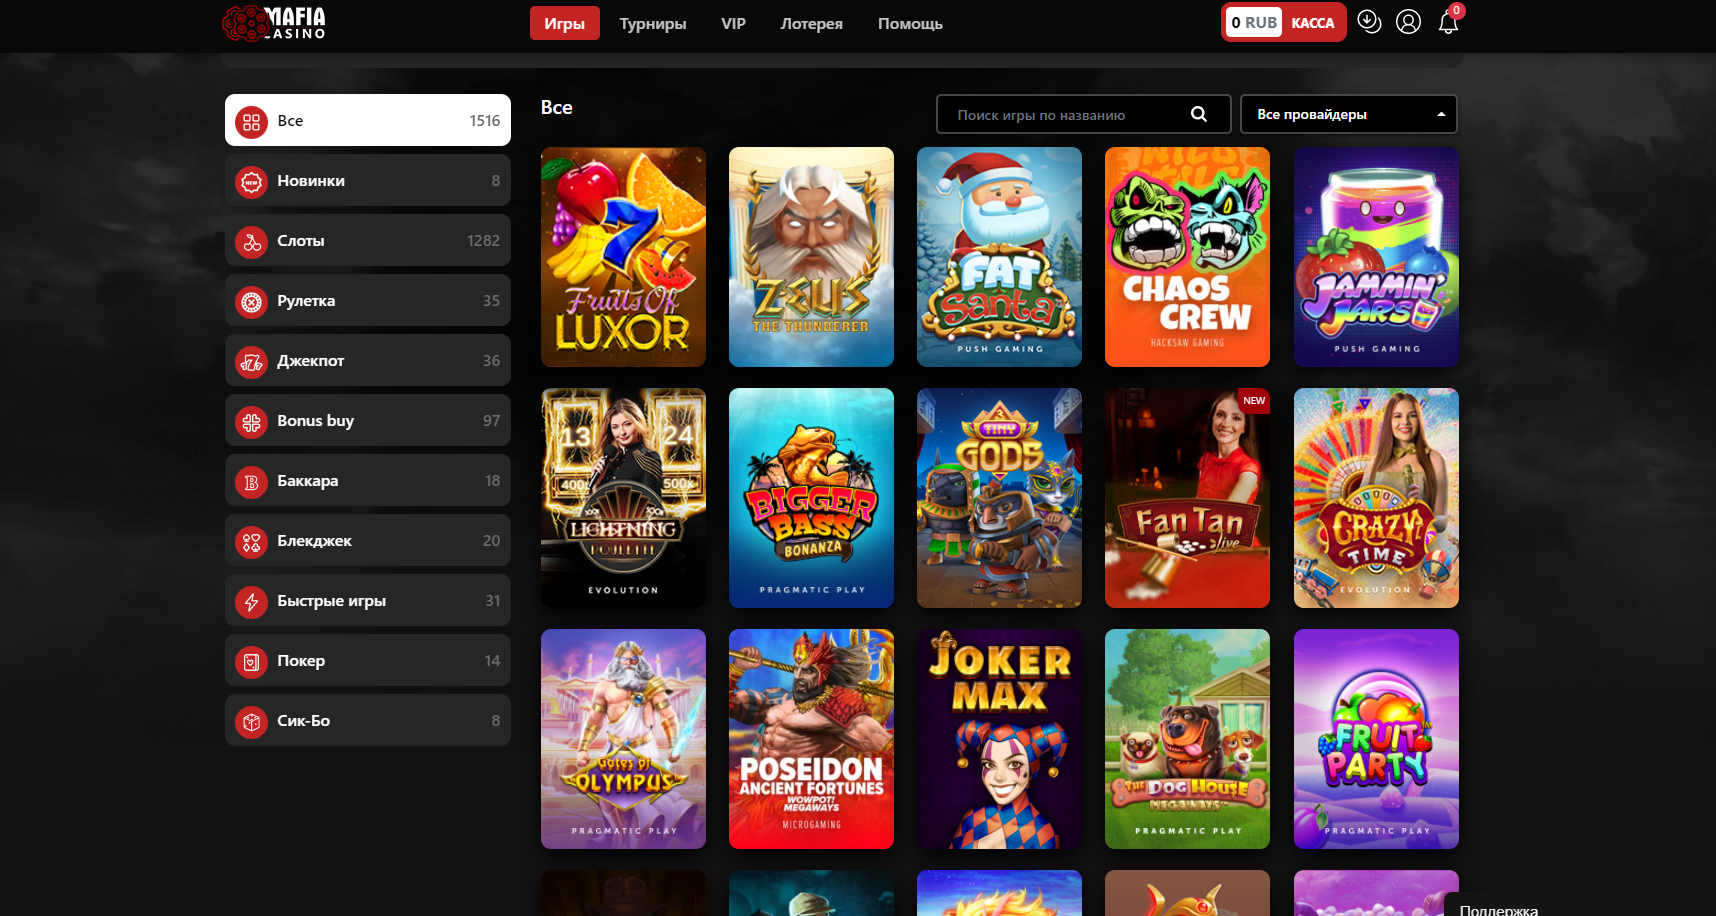Select the Слоты category label
1716x916 pixels.
[x=301, y=241]
